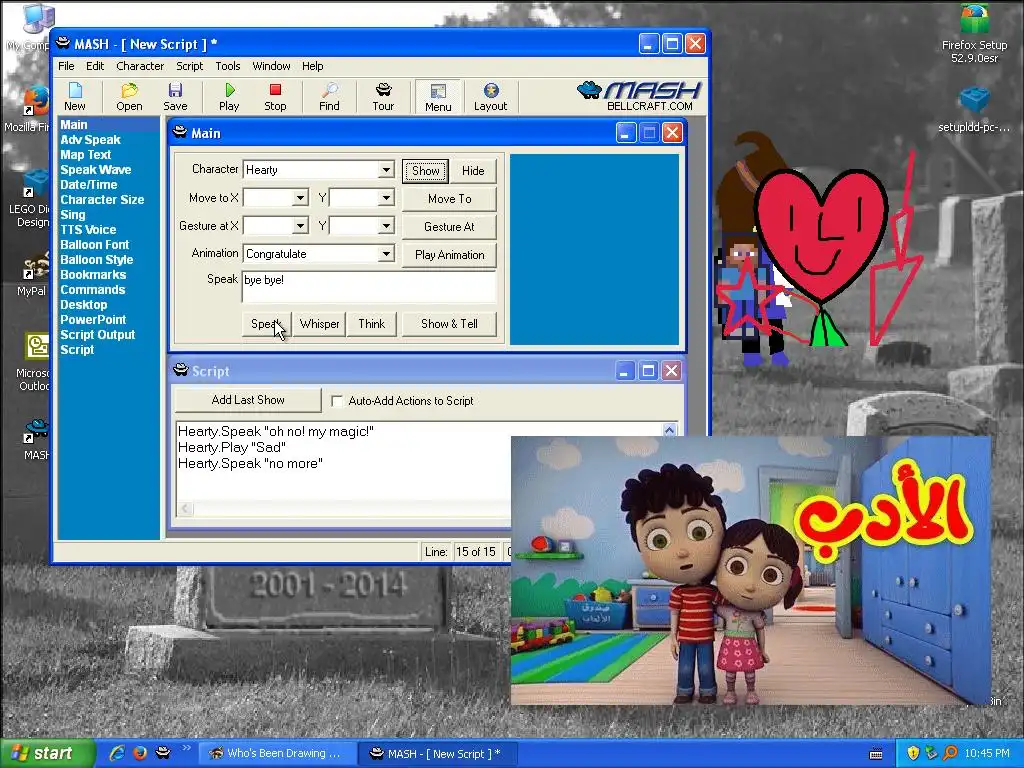
Task: Click the Hide character button
Action: 473,171
